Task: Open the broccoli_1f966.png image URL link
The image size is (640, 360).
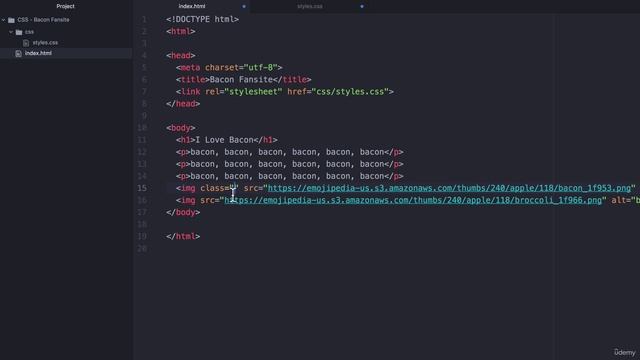Action: 413,200
